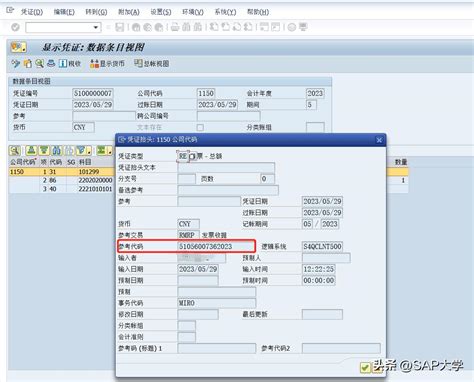474x382 pixels.
Task: Click the Find binoculars icon in the grid toolbar
Action: 57,151
